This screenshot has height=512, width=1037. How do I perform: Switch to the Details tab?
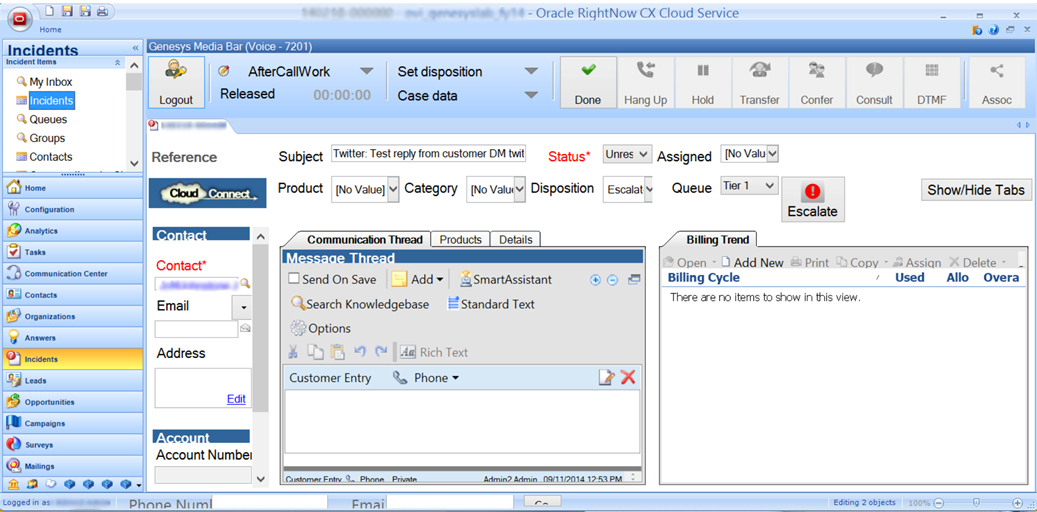pos(516,240)
